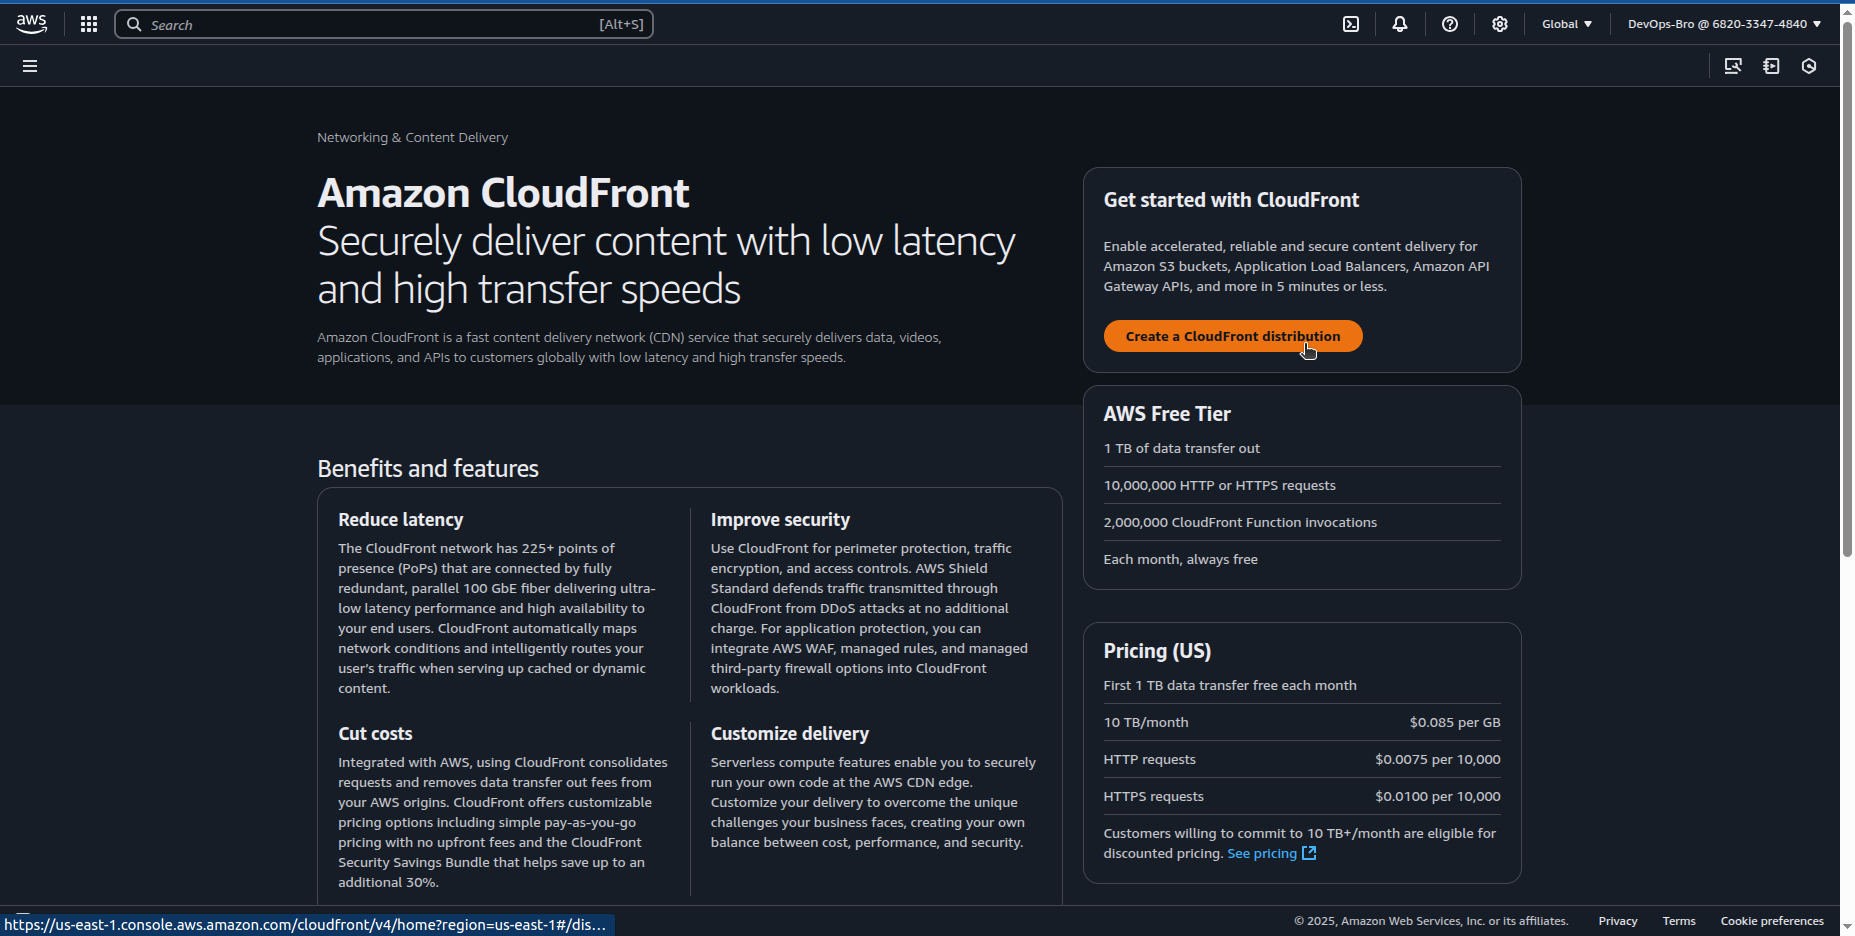
Task: Click the Amazon CloudFront heading
Action: click(503, 193)
